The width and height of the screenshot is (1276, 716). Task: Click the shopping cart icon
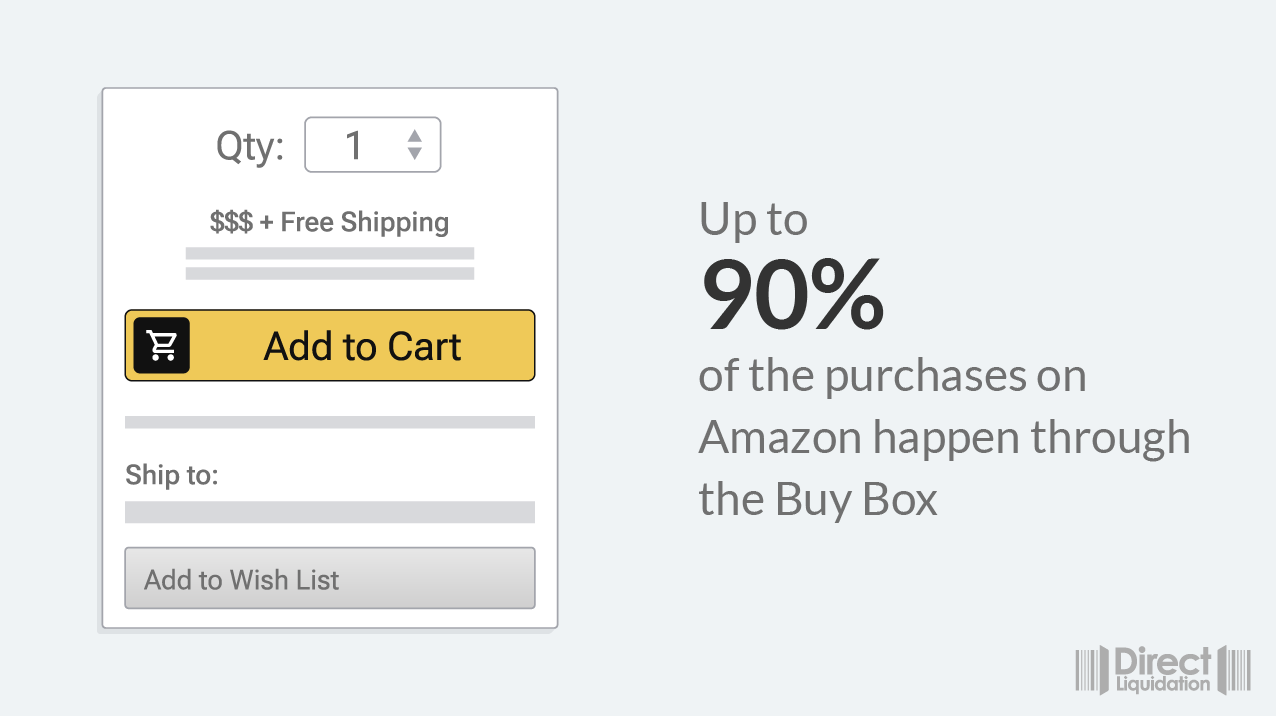pos(162,345)
